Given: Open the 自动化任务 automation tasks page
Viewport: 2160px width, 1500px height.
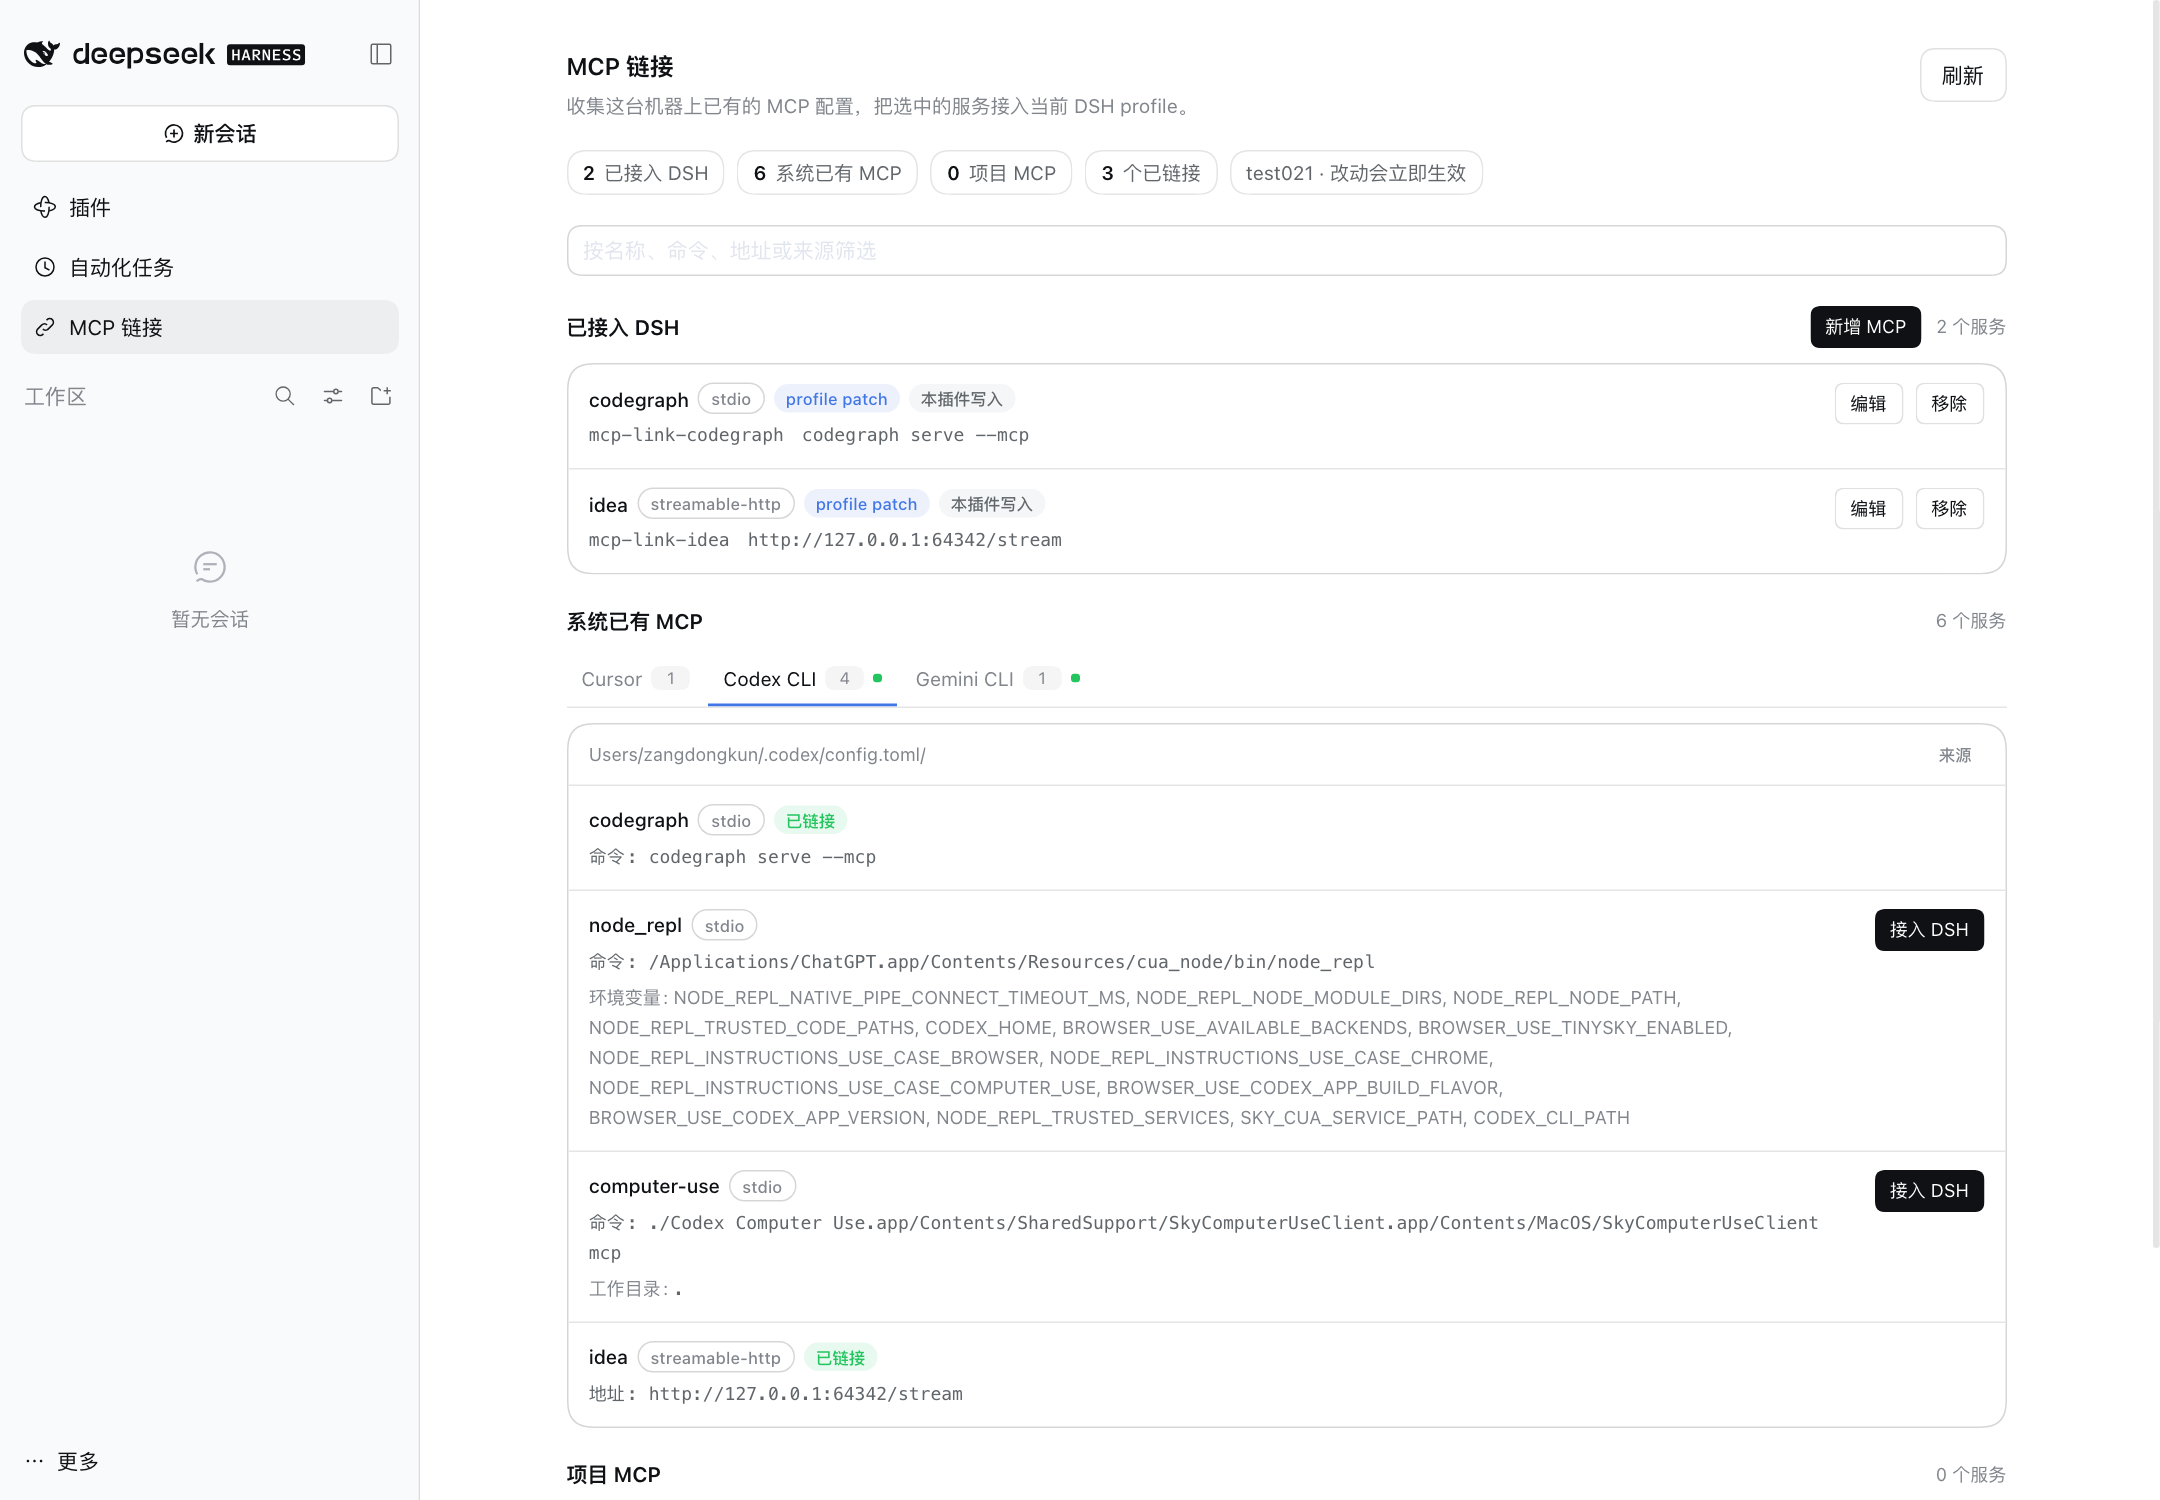Looking at the screenshot, I should [210, 267].
